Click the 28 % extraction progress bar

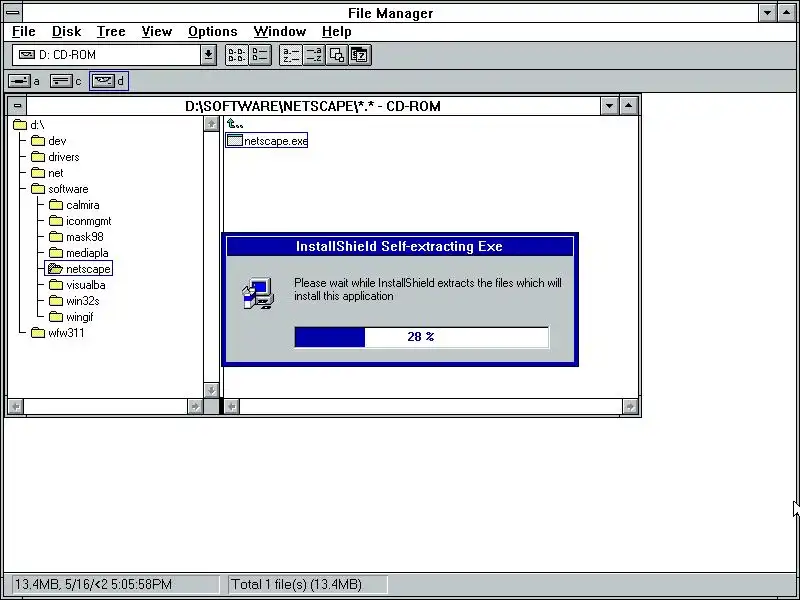pyautogui.click(x=421, y=337)
